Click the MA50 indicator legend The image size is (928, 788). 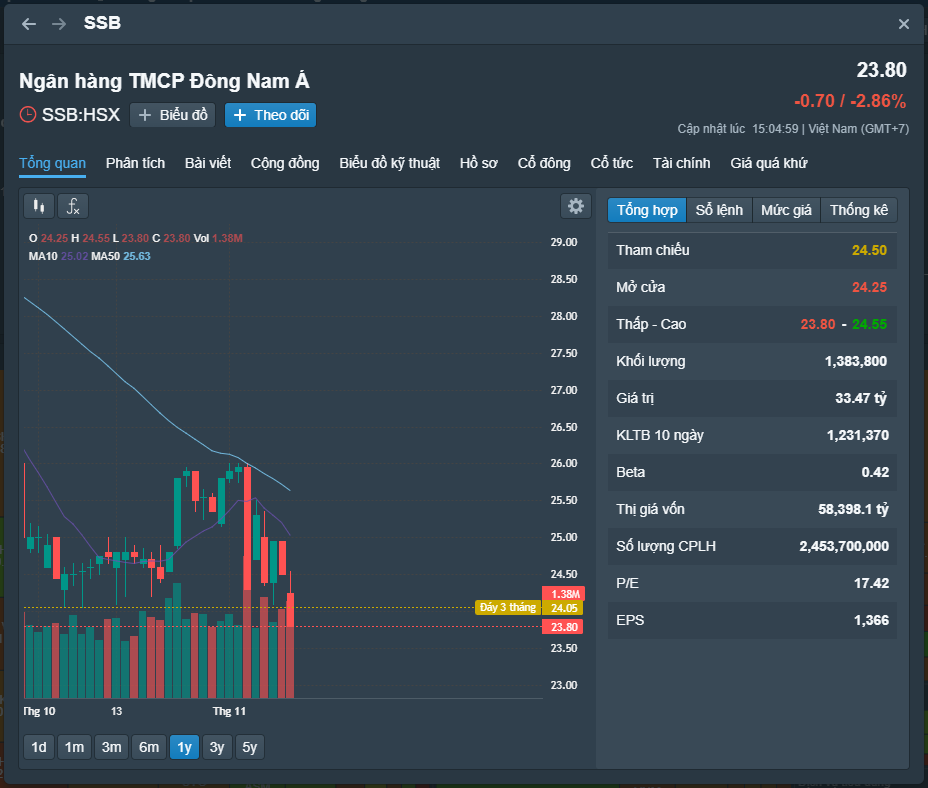coord(121,256)
